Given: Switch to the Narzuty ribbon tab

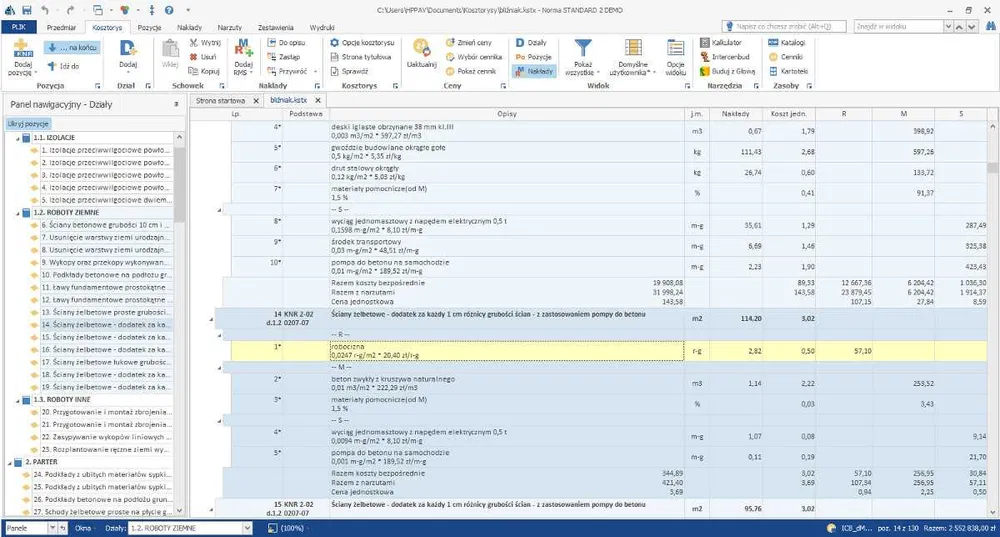Looking at the screenshot, I should [230, 27].
